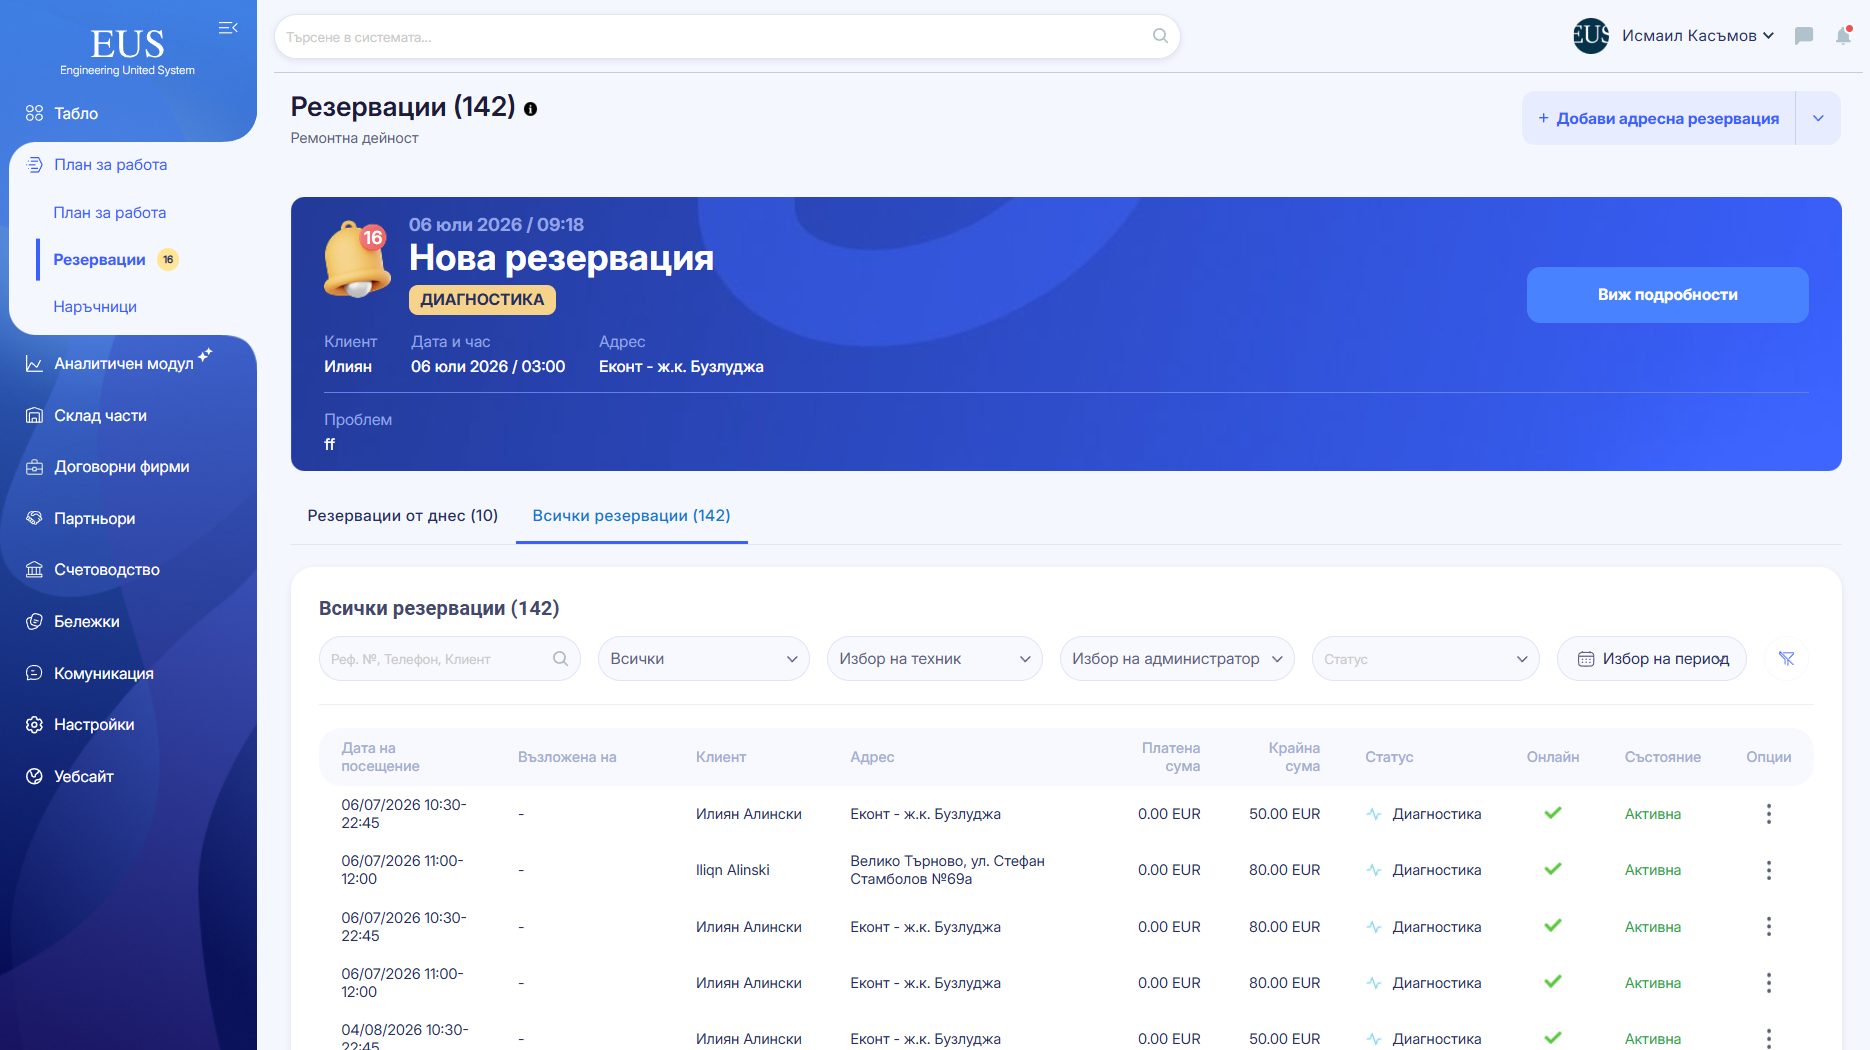This screenshot has width=1870, height=1050.
Task: Open the Статус filter dropdown
Action: pos(1425,659)
